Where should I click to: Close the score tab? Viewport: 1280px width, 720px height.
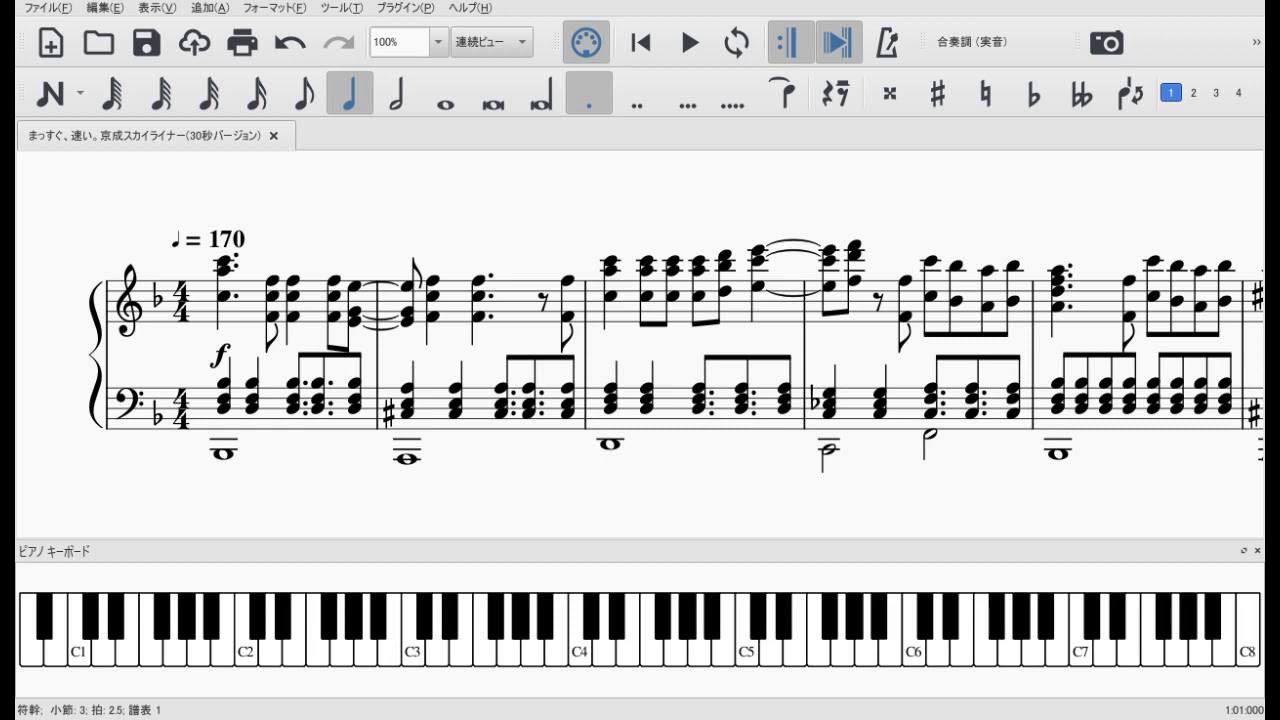(274, 135)
